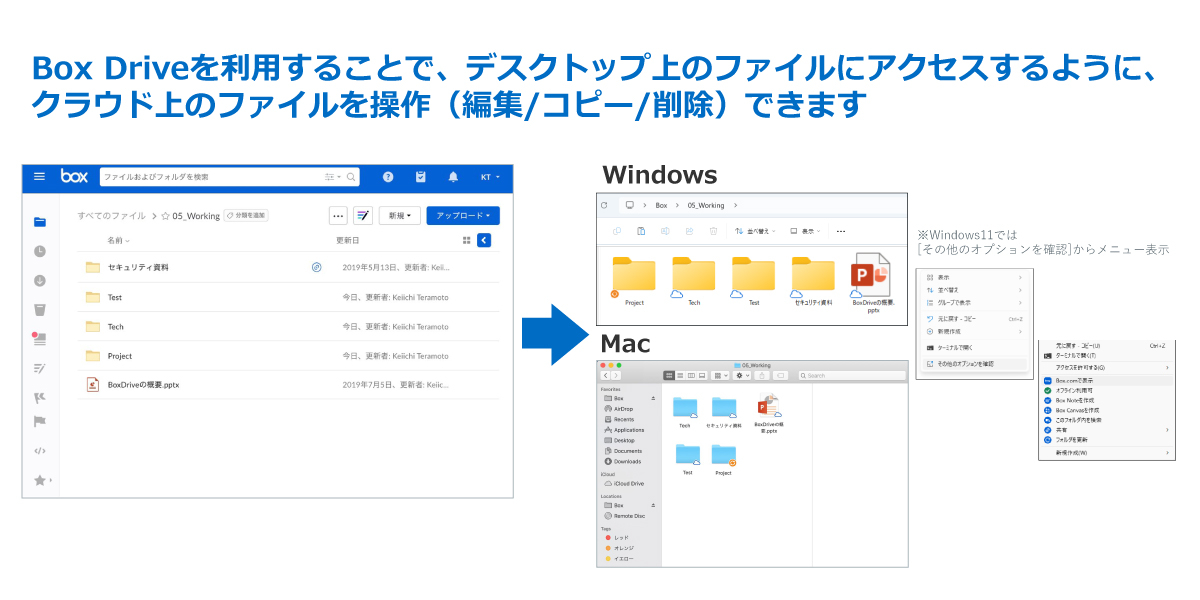
Task: Open the Box notifications bell icon
Action: coord(453,177)
